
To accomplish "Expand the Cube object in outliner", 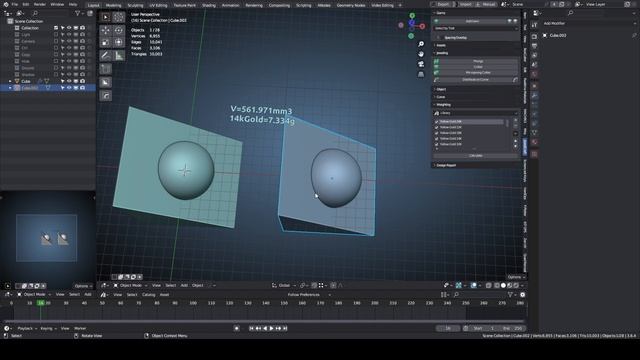I will 10,81.
